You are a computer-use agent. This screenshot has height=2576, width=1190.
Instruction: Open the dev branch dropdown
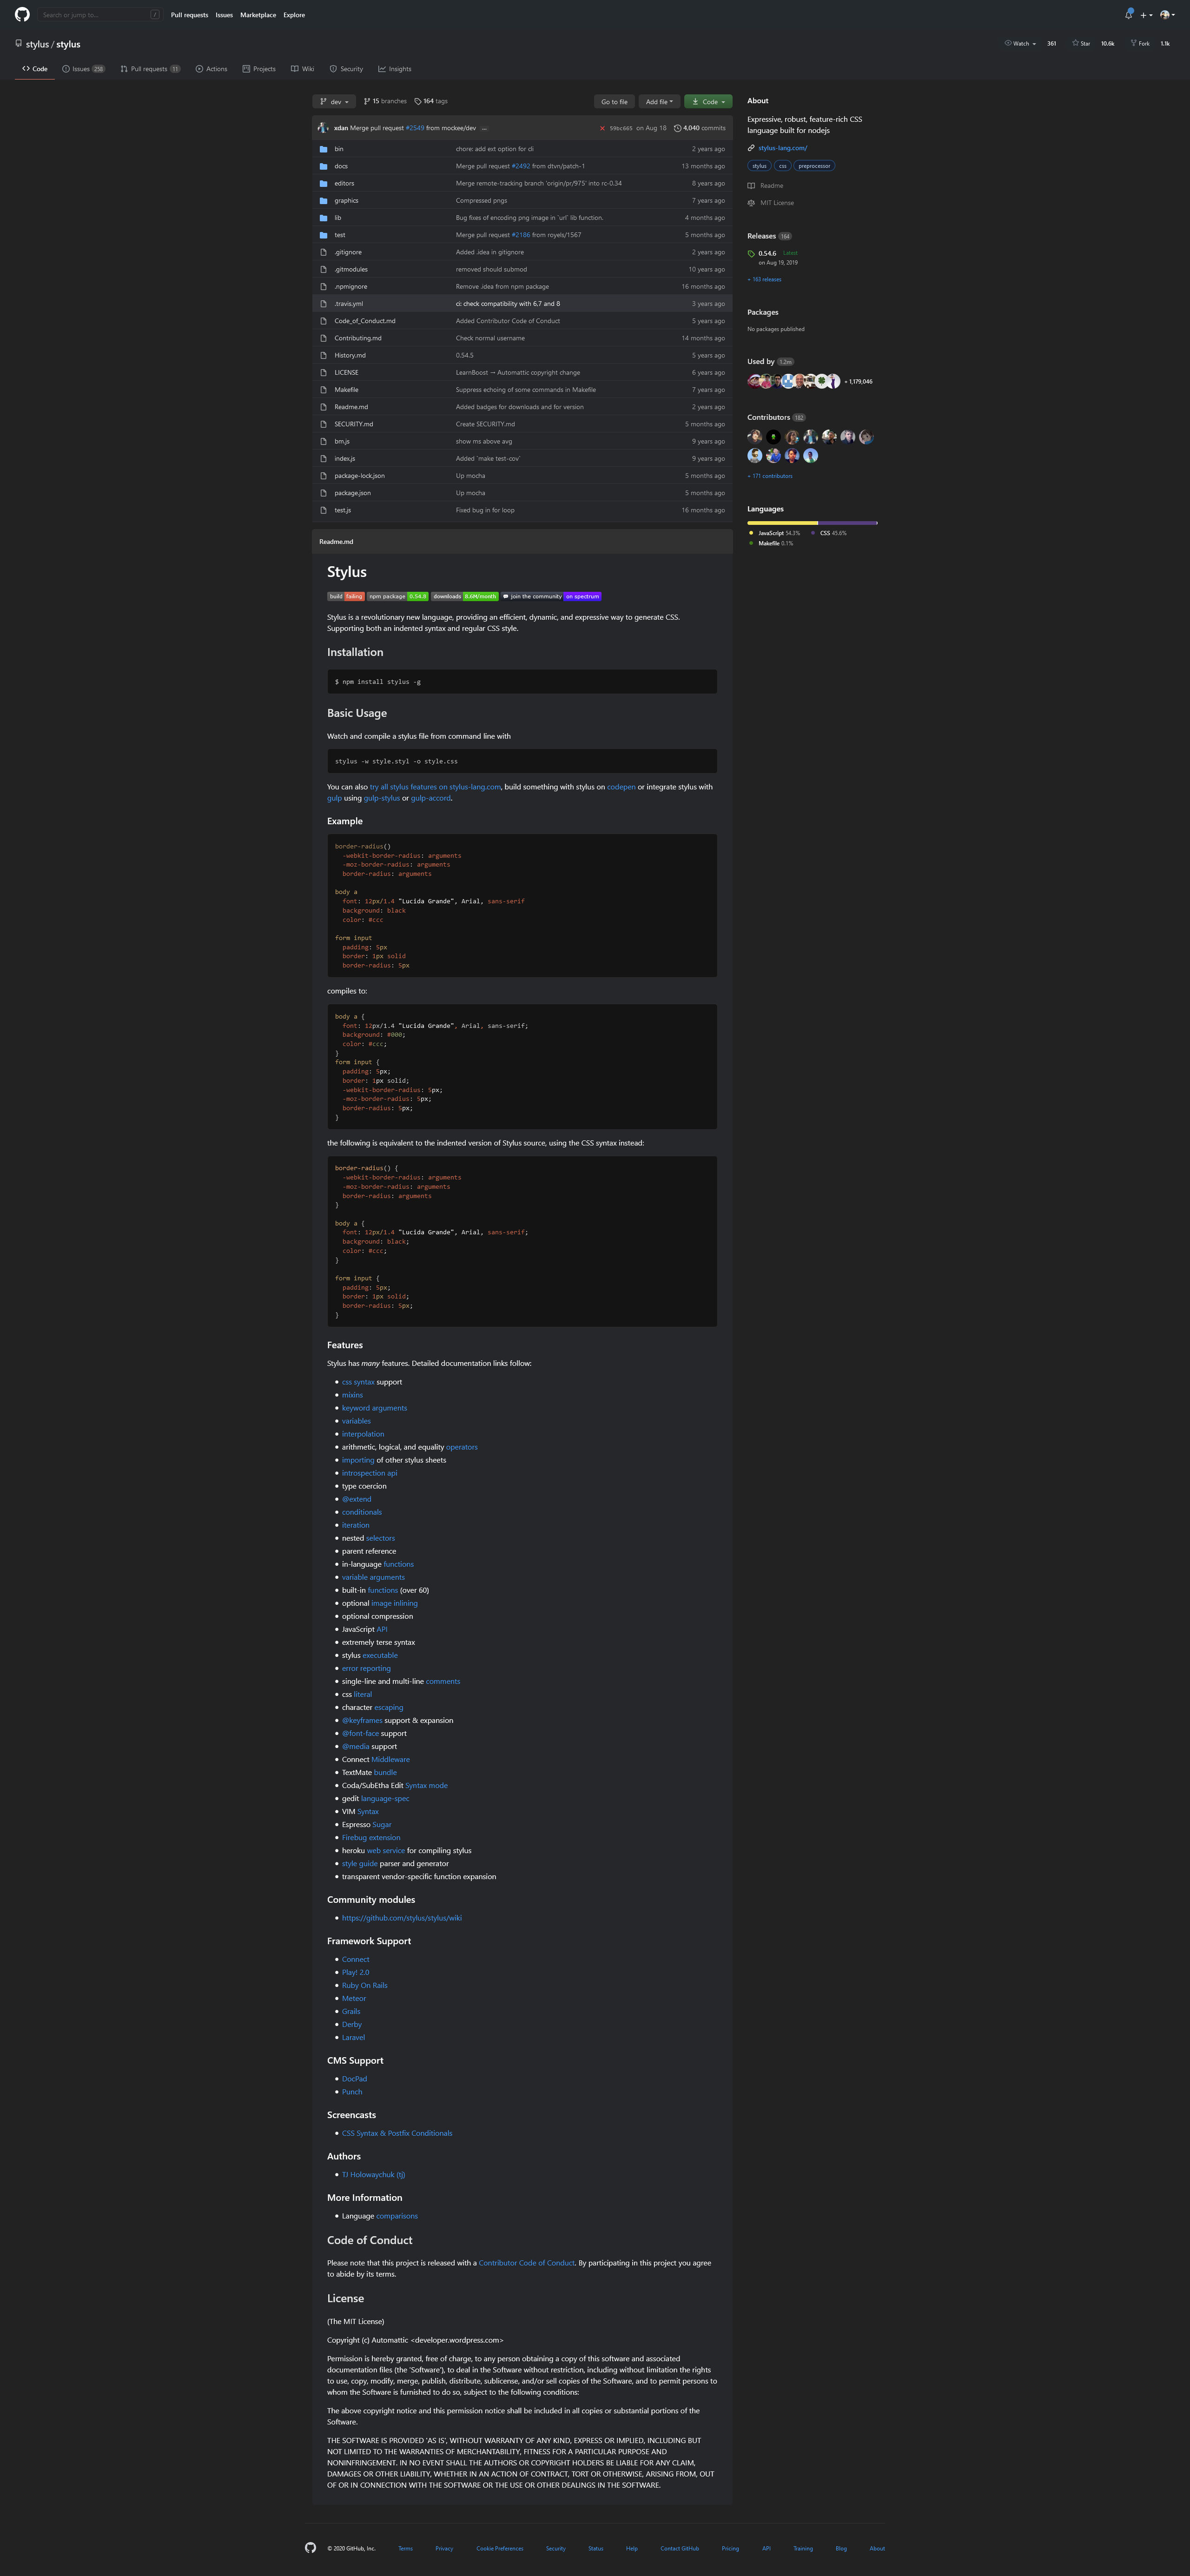pos(334,102)
